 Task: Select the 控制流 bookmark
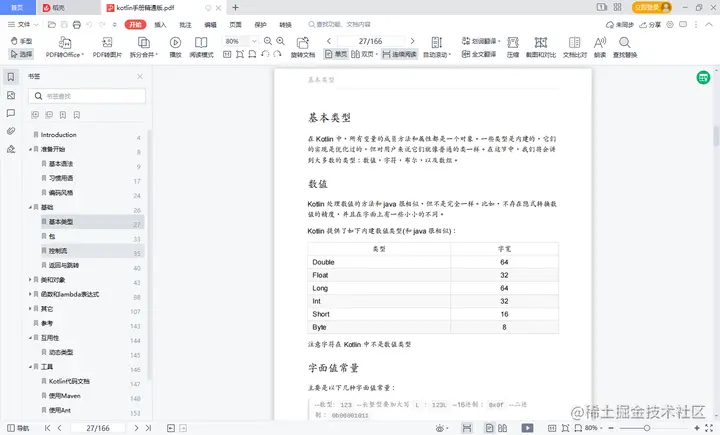(92, 251)
